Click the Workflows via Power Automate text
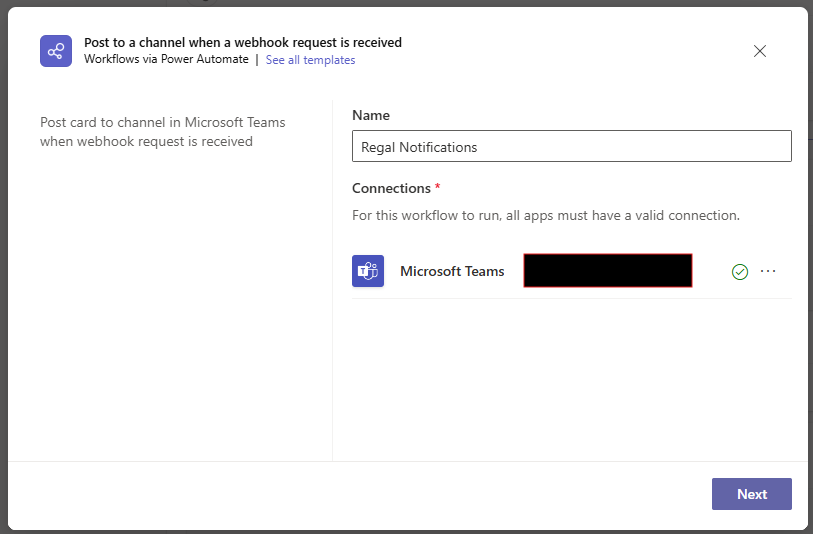813x534 pixels. coord(166,59)
